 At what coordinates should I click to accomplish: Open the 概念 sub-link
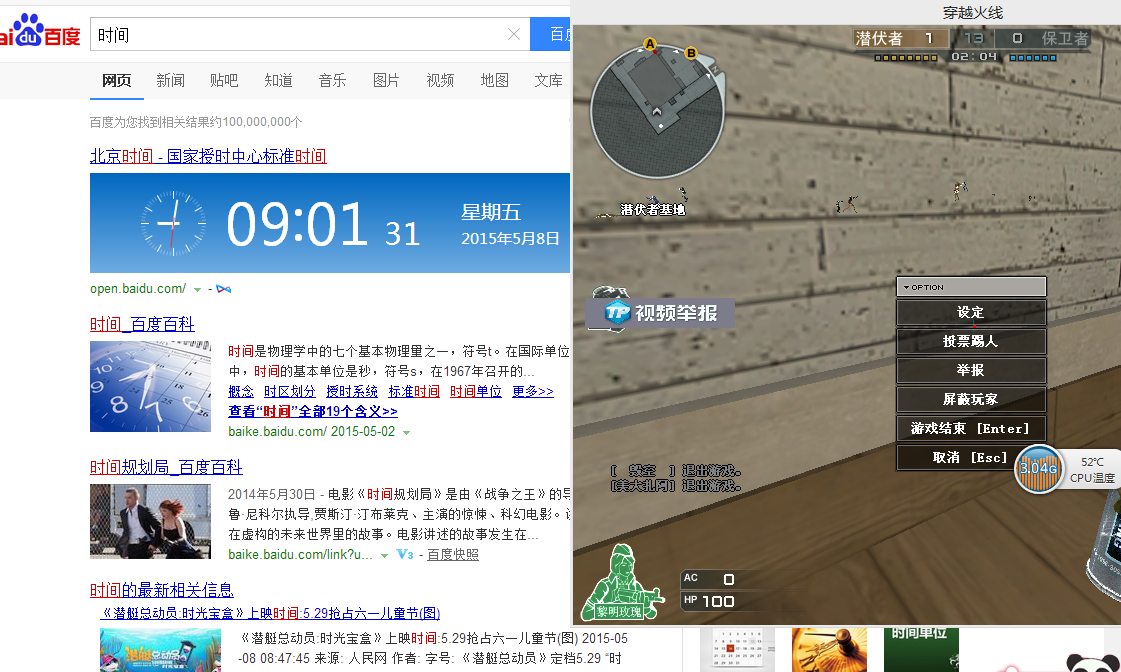coord(241,392)
